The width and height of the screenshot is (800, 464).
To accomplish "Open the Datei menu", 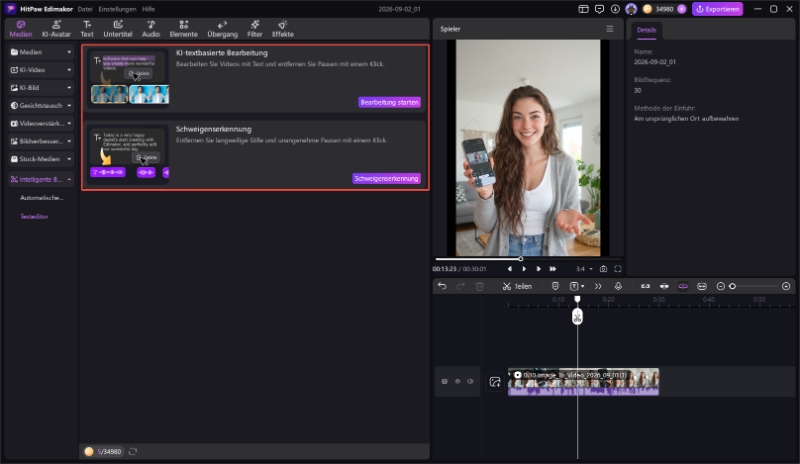I will pos(85,9).
